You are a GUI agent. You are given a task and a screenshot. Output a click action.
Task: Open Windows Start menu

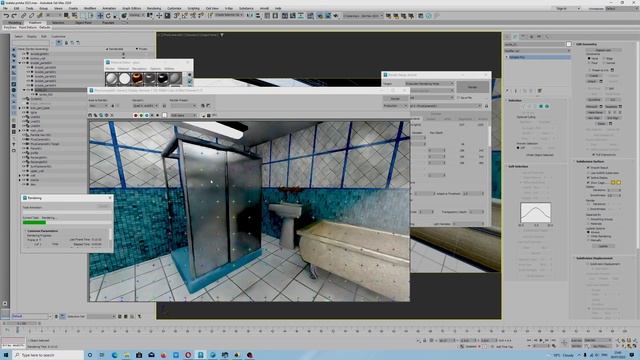point(6,355)
